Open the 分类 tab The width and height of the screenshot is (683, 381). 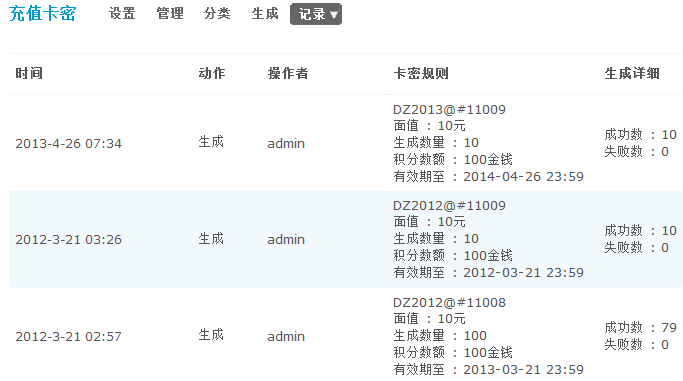pos(217,13)
